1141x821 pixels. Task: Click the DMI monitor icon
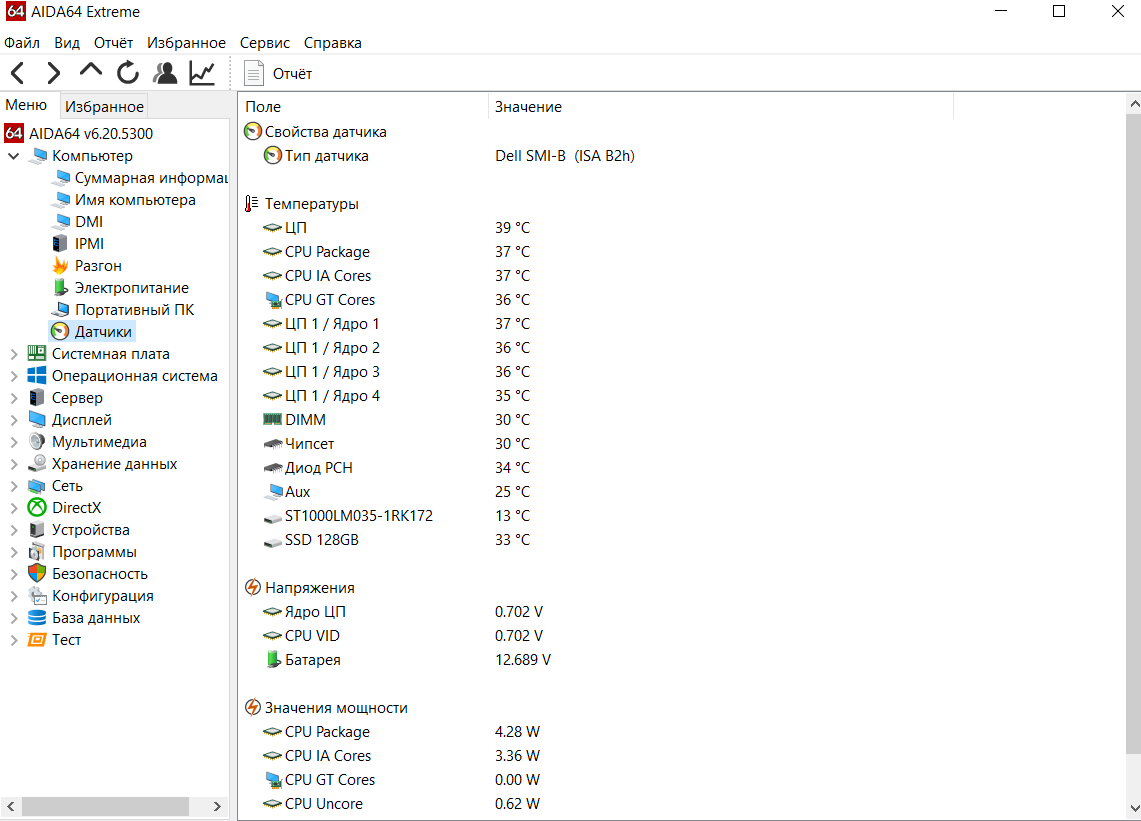click(62, 221)
